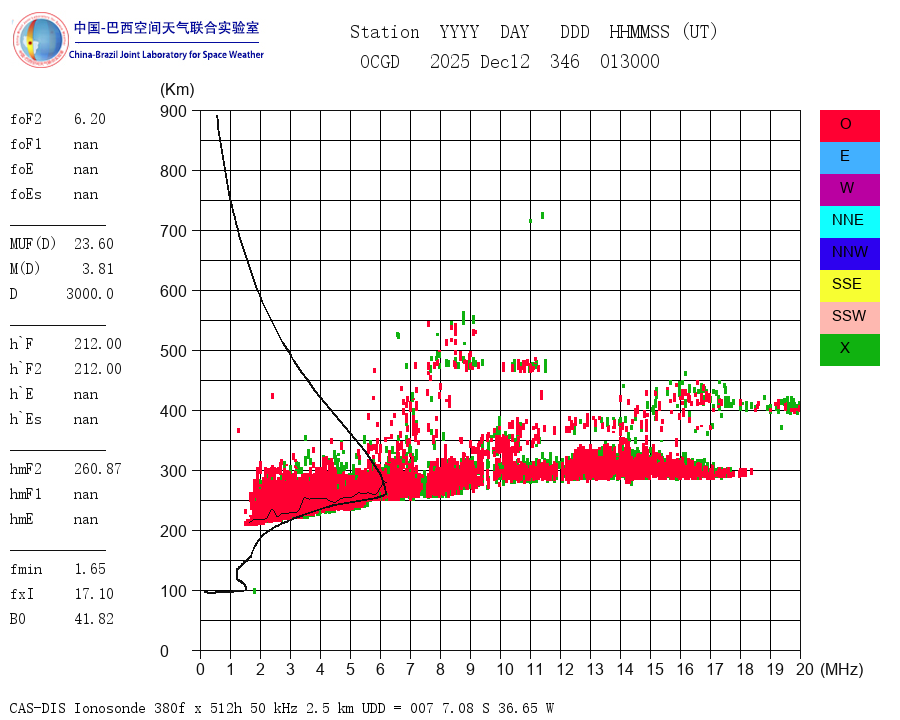This screenshot has width=900, height=720.
Task: Click the China-Brazil Joint Laboratory globe logo
Action: [41, 40]
